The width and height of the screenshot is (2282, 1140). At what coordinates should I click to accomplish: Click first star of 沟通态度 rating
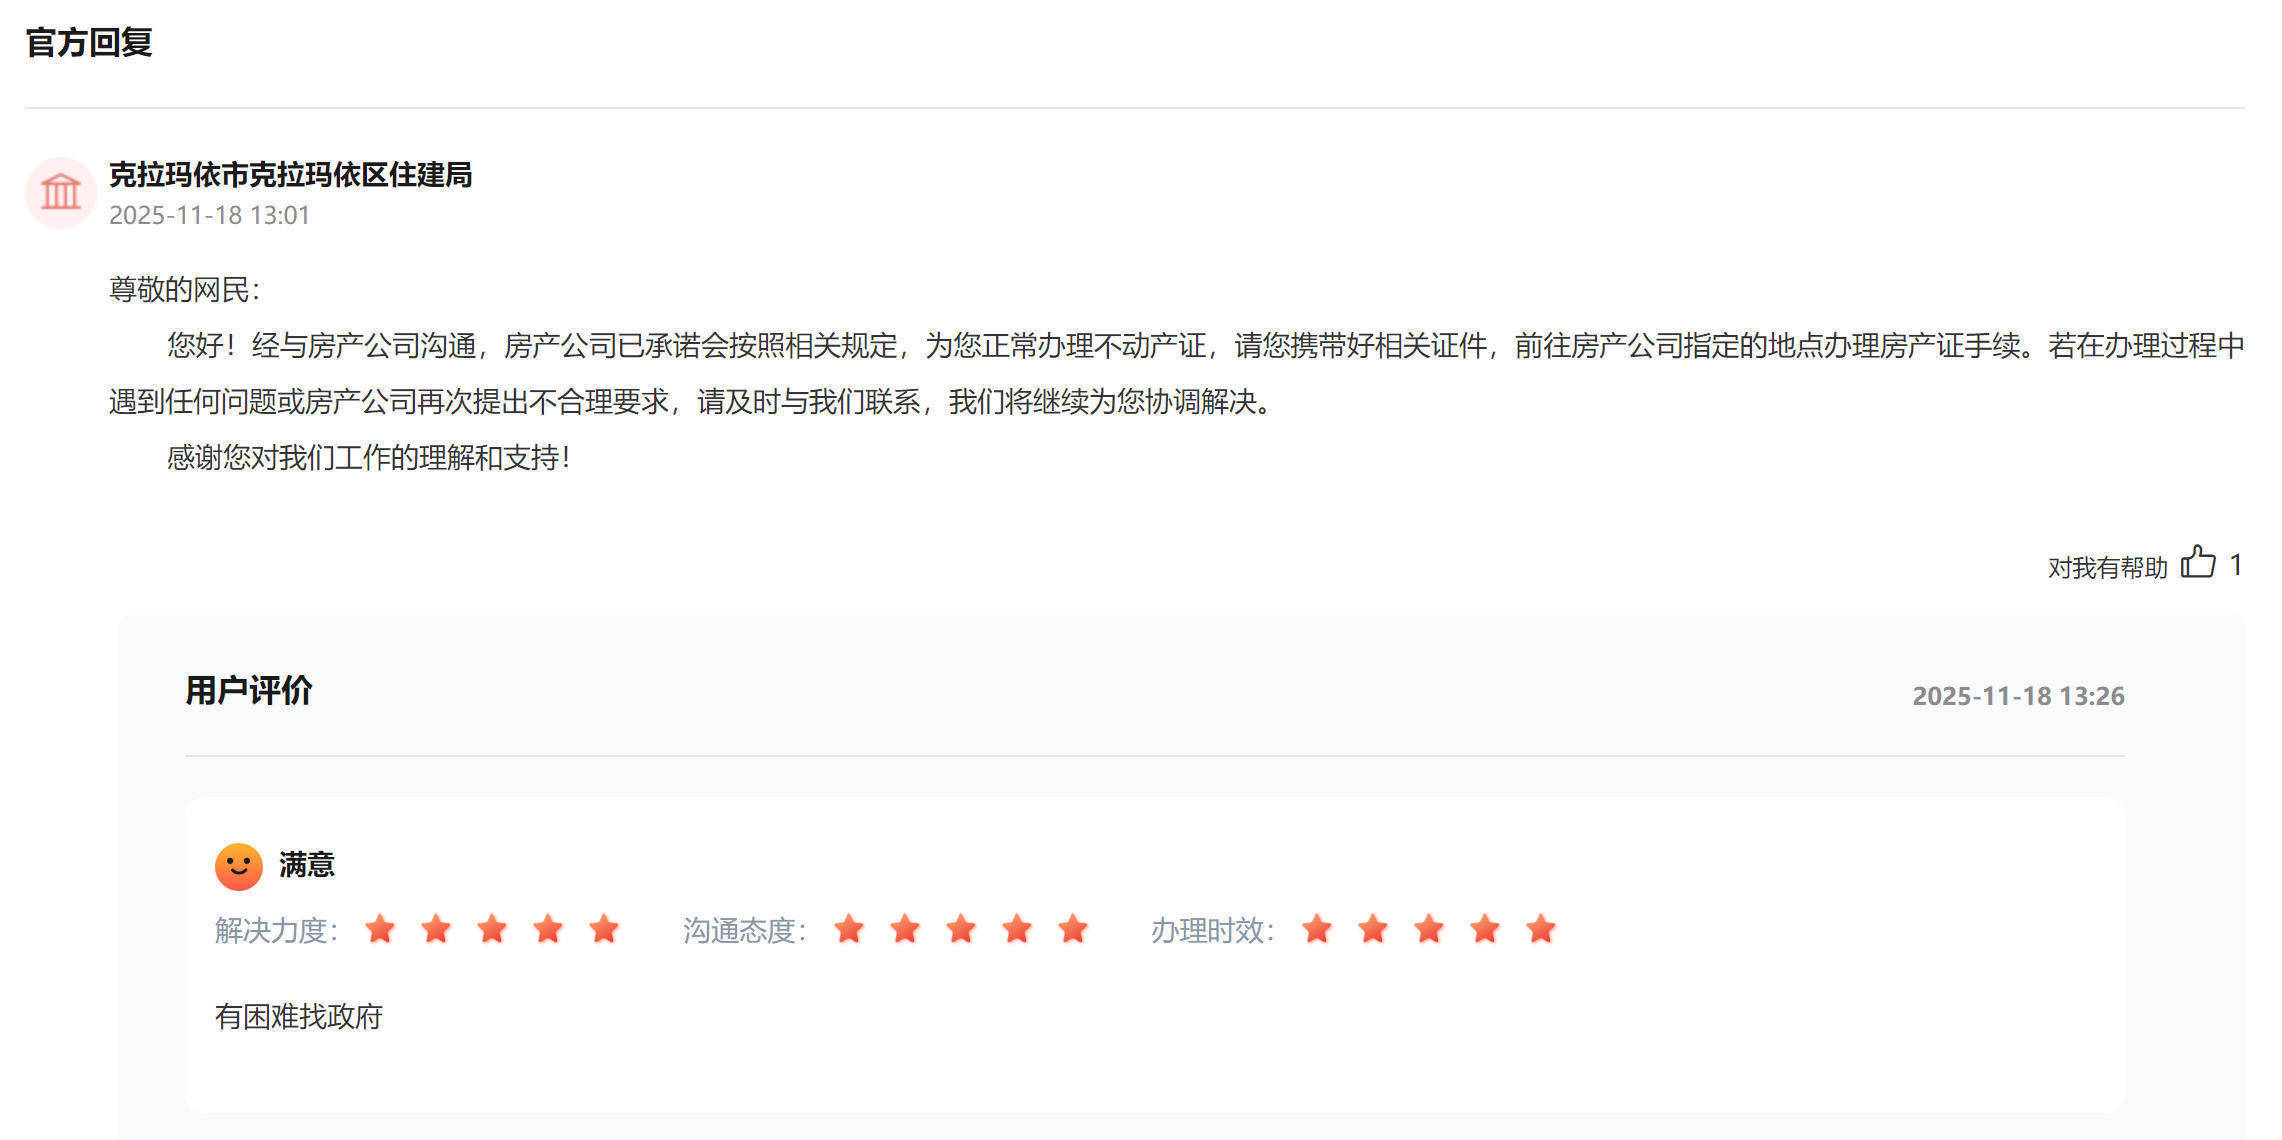(x=849, y=929)
